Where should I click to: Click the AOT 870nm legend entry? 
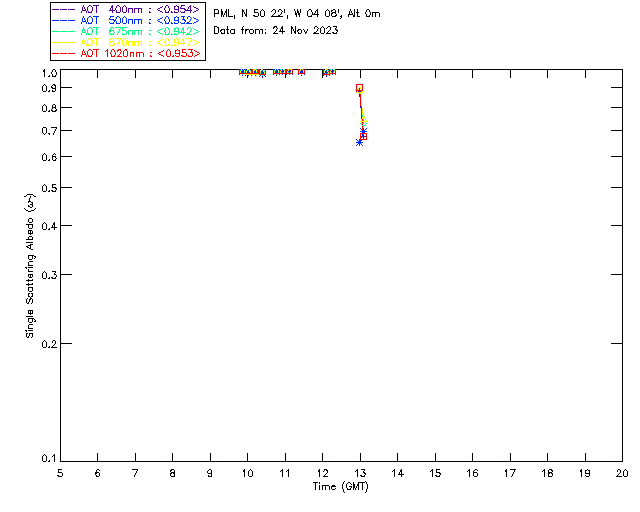126,42
